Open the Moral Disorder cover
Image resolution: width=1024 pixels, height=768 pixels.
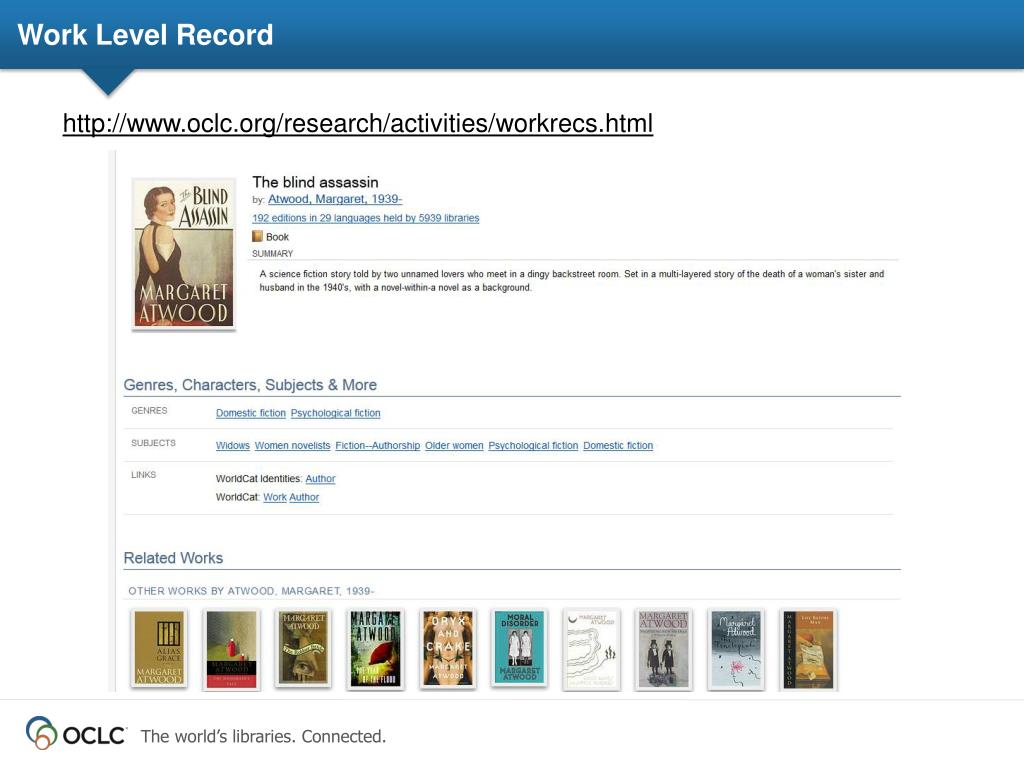tap(520, 648)
